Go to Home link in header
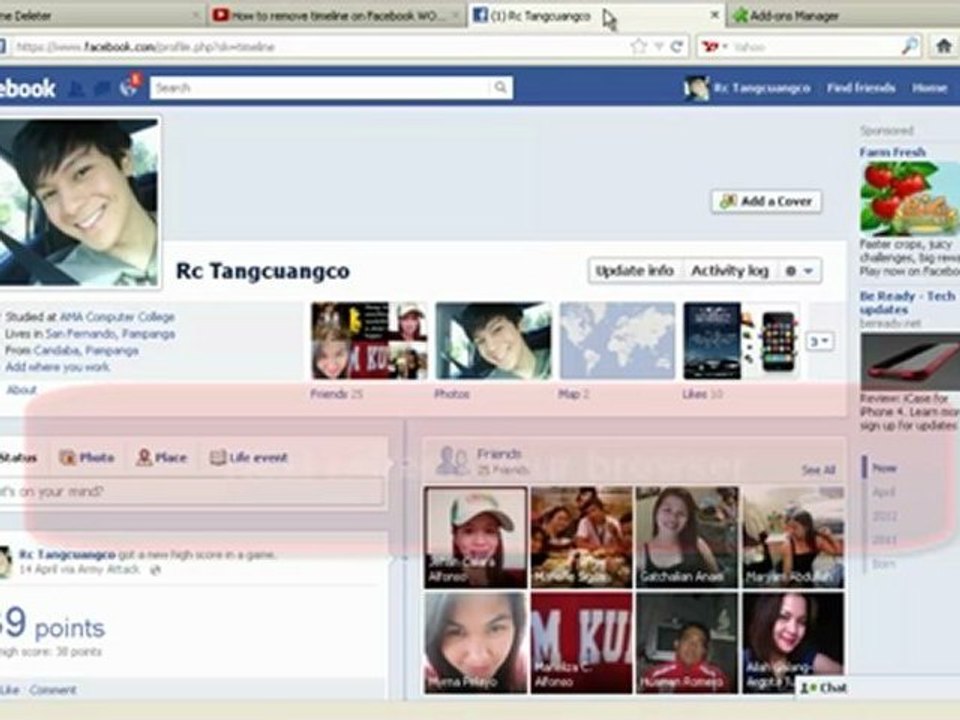This screenshot has width=960, height=720. [929, 88]
